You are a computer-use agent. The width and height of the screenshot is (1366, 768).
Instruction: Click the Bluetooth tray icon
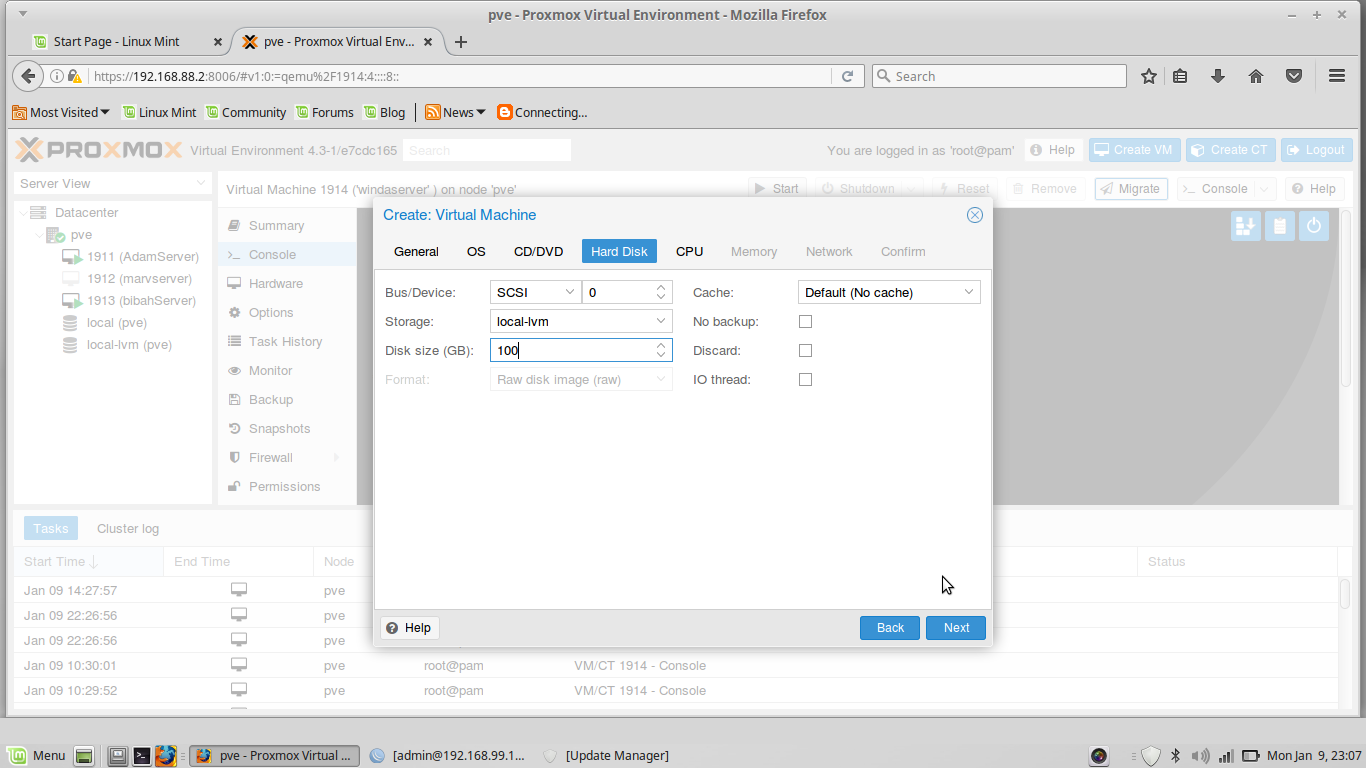[x=1176, y=755]
